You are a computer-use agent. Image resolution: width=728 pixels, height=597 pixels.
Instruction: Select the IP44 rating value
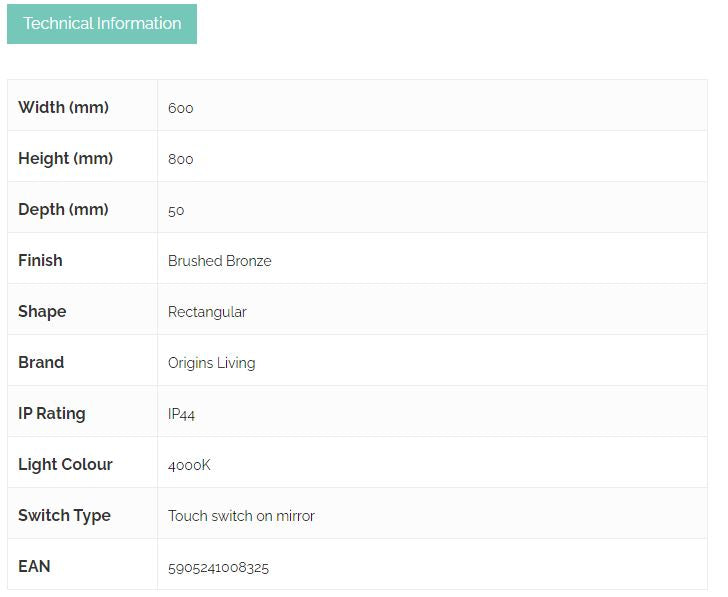pyautogui.click(x=181, y=414)
